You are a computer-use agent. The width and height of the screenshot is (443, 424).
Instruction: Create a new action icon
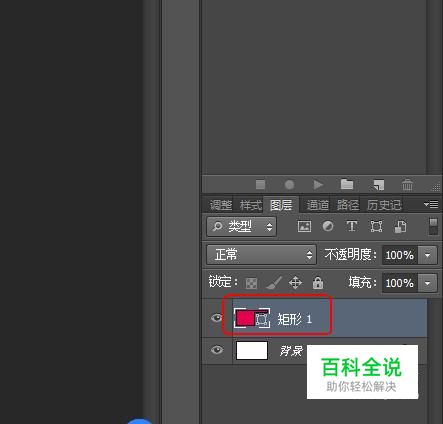(379, 185)
